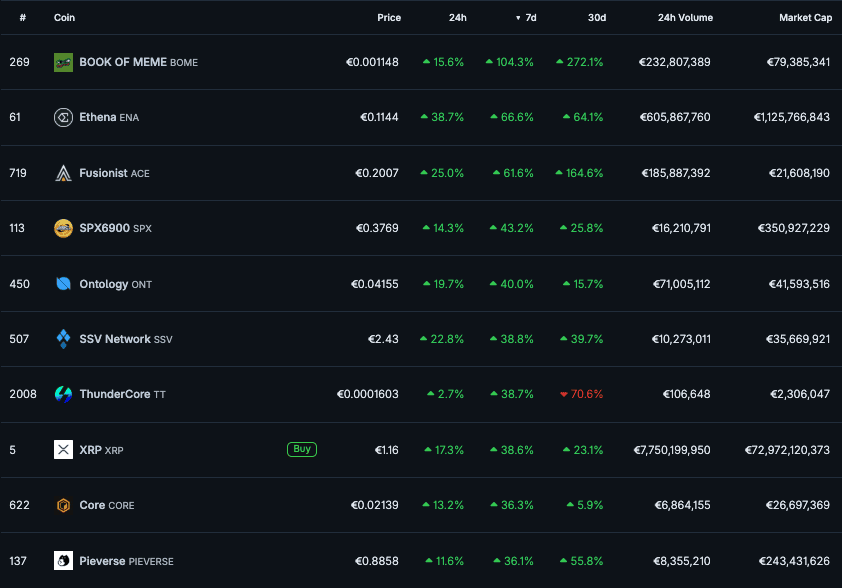Click Core price €0.02139
Viewport: 842px width, 588px height.
pyautogui.click(x=375, y=505)
